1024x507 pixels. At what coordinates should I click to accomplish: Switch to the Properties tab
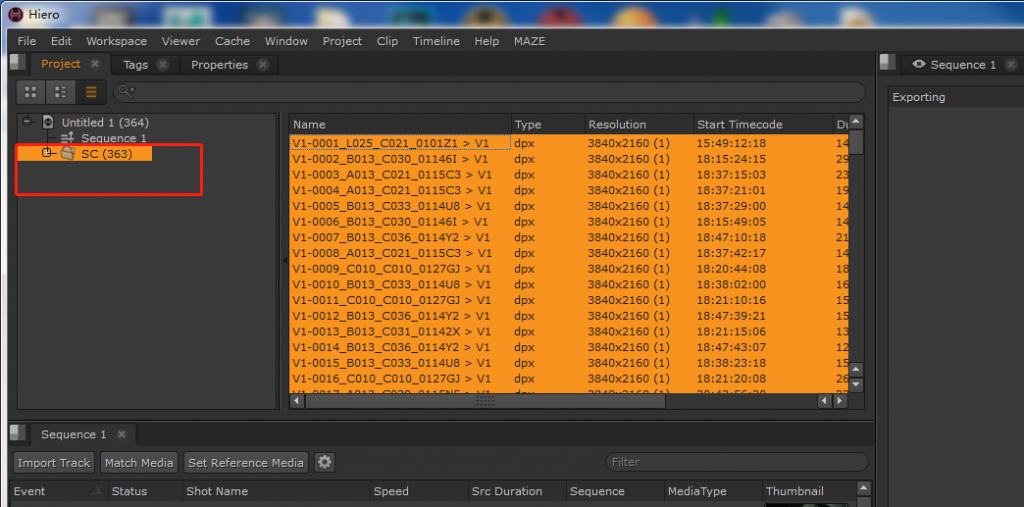(219, 65)
